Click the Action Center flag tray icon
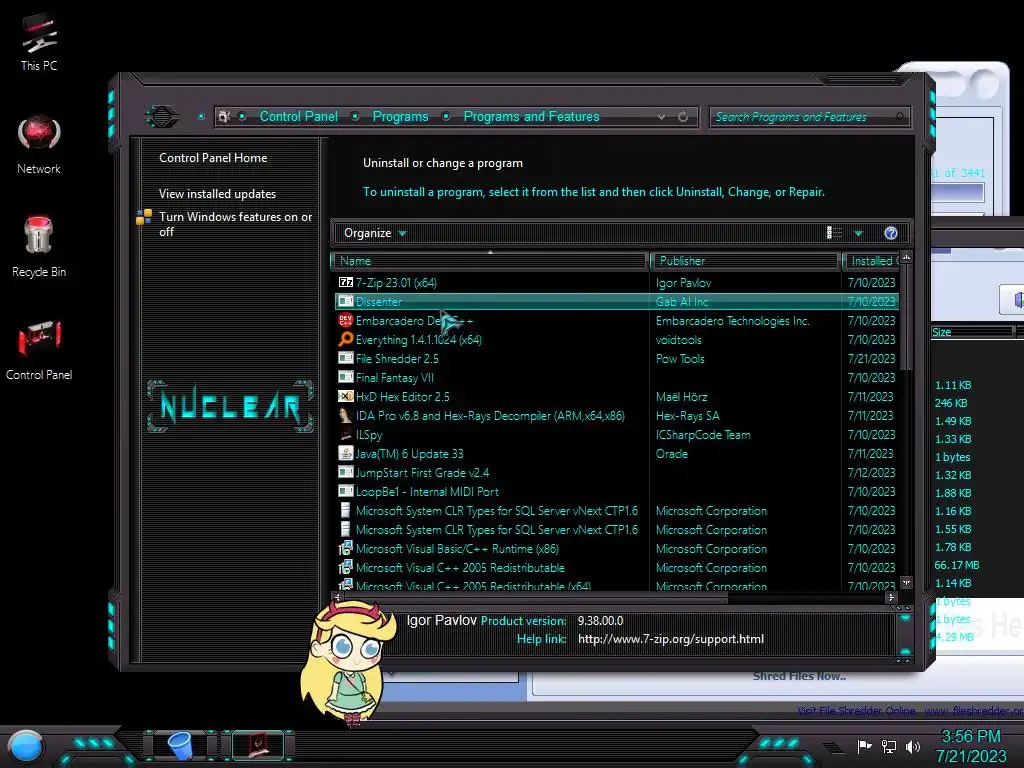The image size is (1024, 768). point(864,746)
